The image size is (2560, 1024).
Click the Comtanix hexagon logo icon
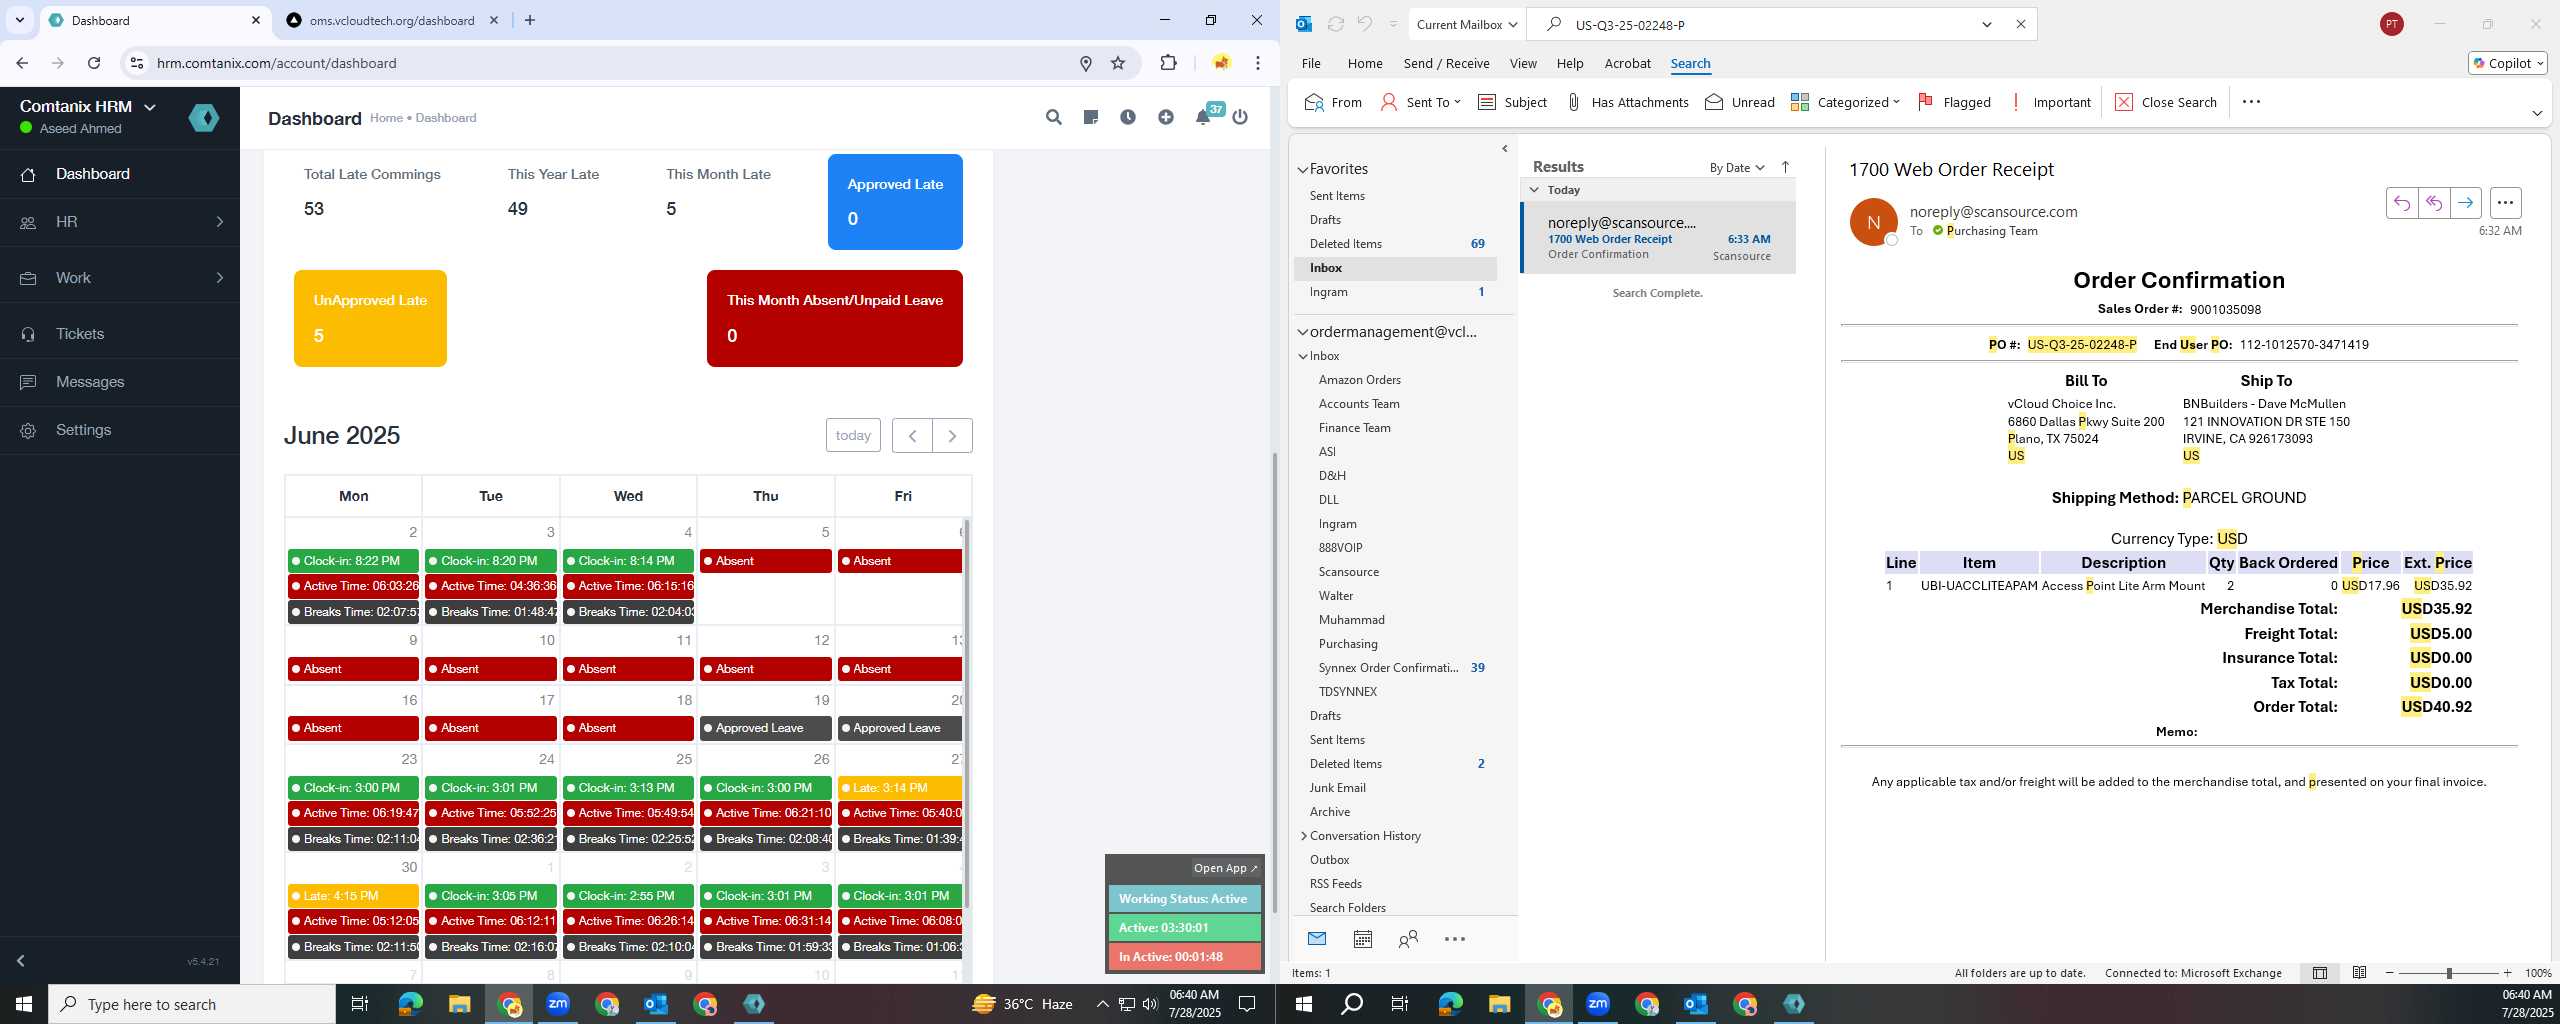204,118
